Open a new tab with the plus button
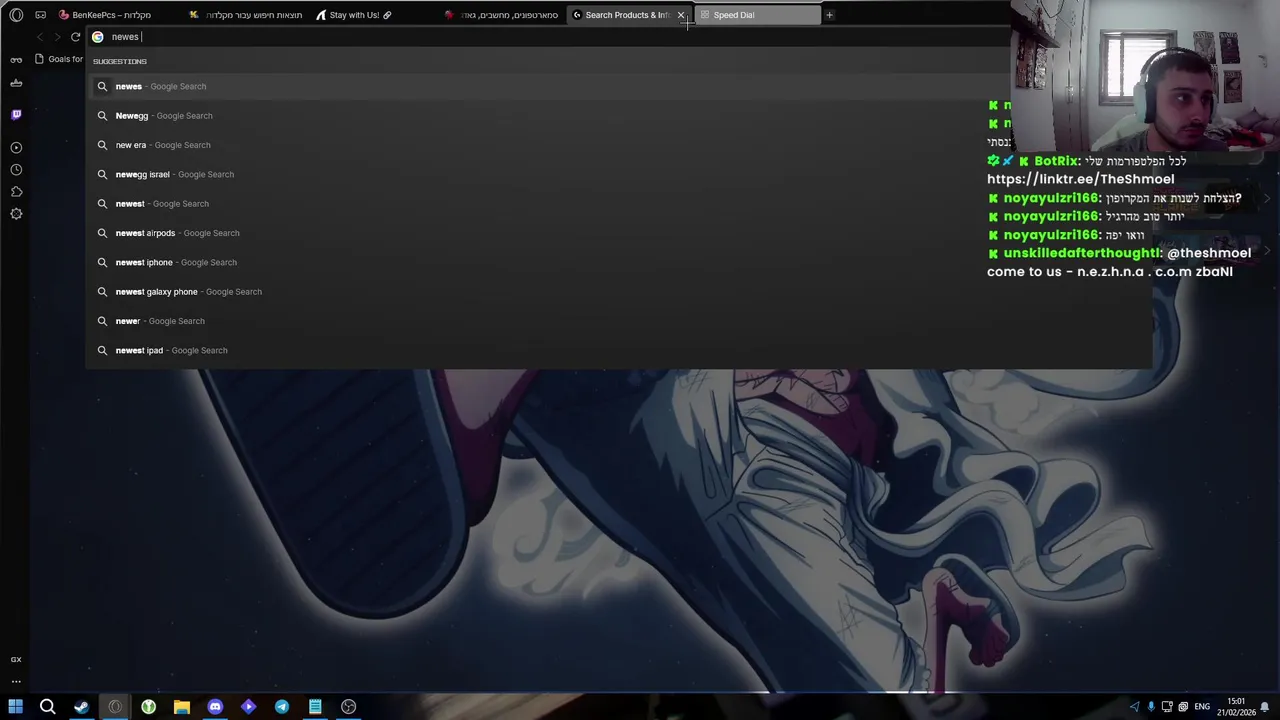This screenshot has width=1280, height=720. click(x=829, y=15)
